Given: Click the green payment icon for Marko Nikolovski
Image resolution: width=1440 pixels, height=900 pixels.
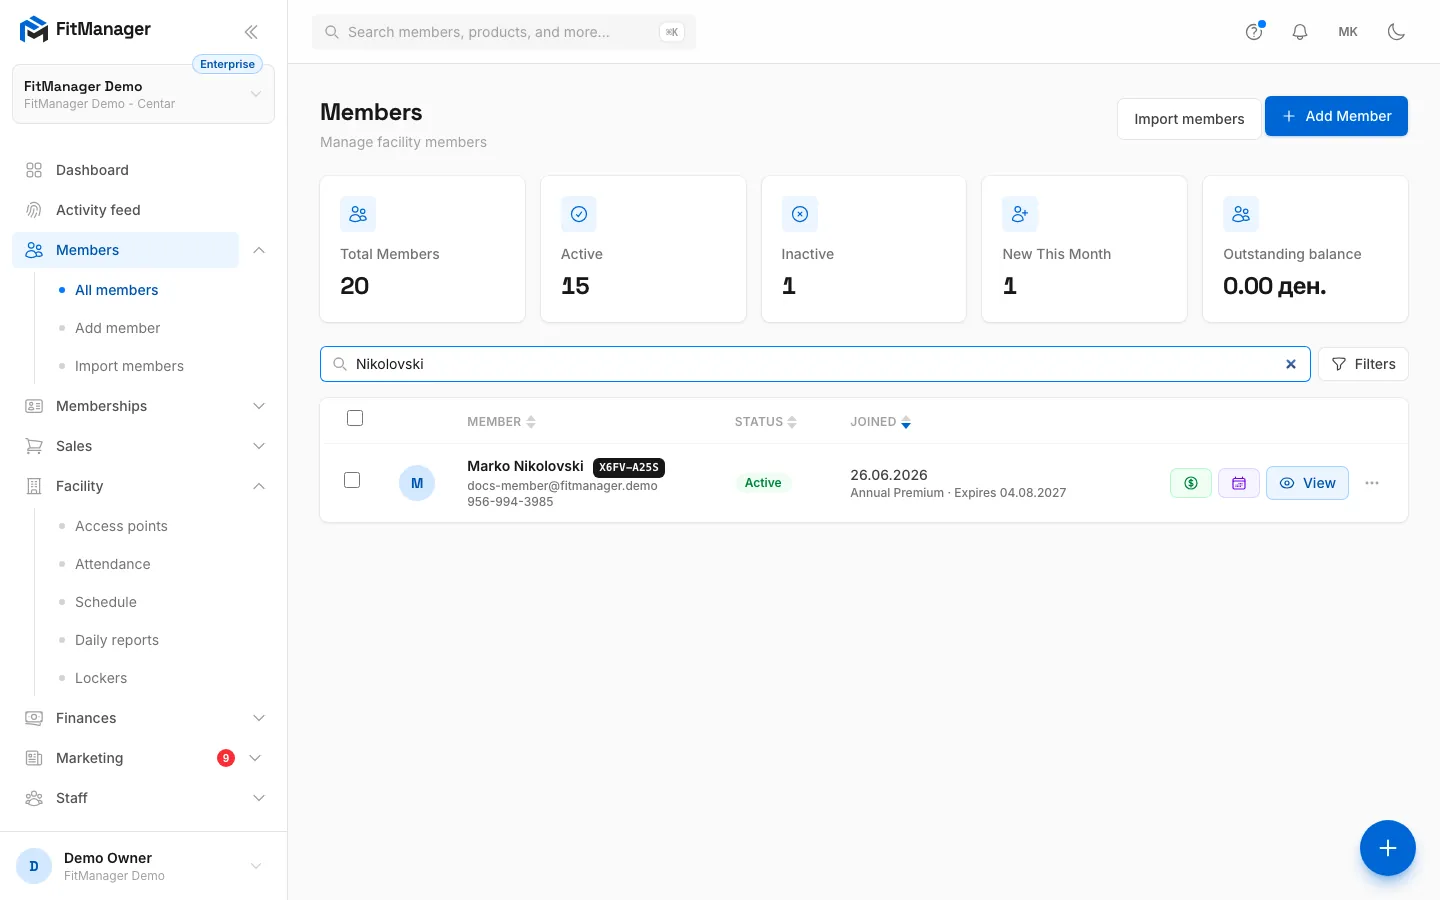Looking at the screenshot, I should click(x=1191, y=483).
